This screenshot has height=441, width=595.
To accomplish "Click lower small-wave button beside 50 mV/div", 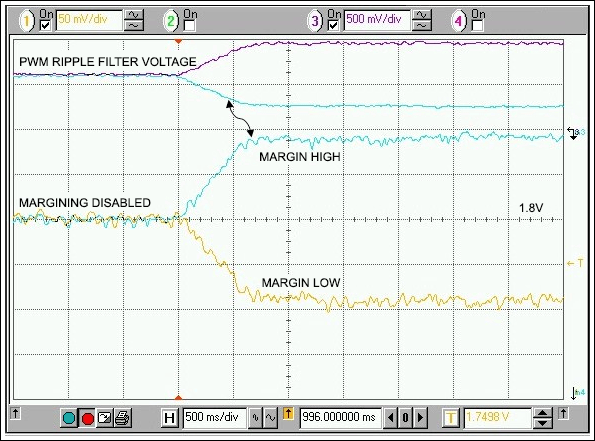I will [134, 25].
